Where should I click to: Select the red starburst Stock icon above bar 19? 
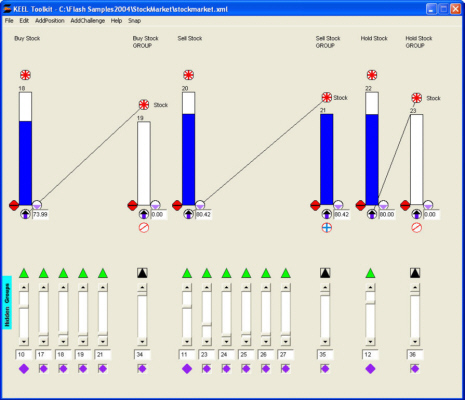144,105
